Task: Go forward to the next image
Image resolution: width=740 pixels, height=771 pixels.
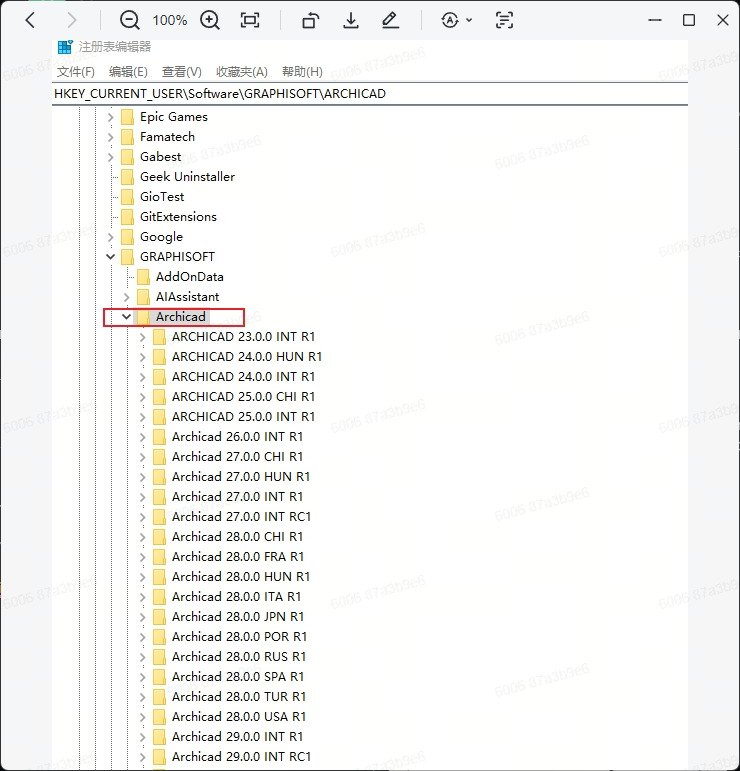Action: [x=72, y=20]
